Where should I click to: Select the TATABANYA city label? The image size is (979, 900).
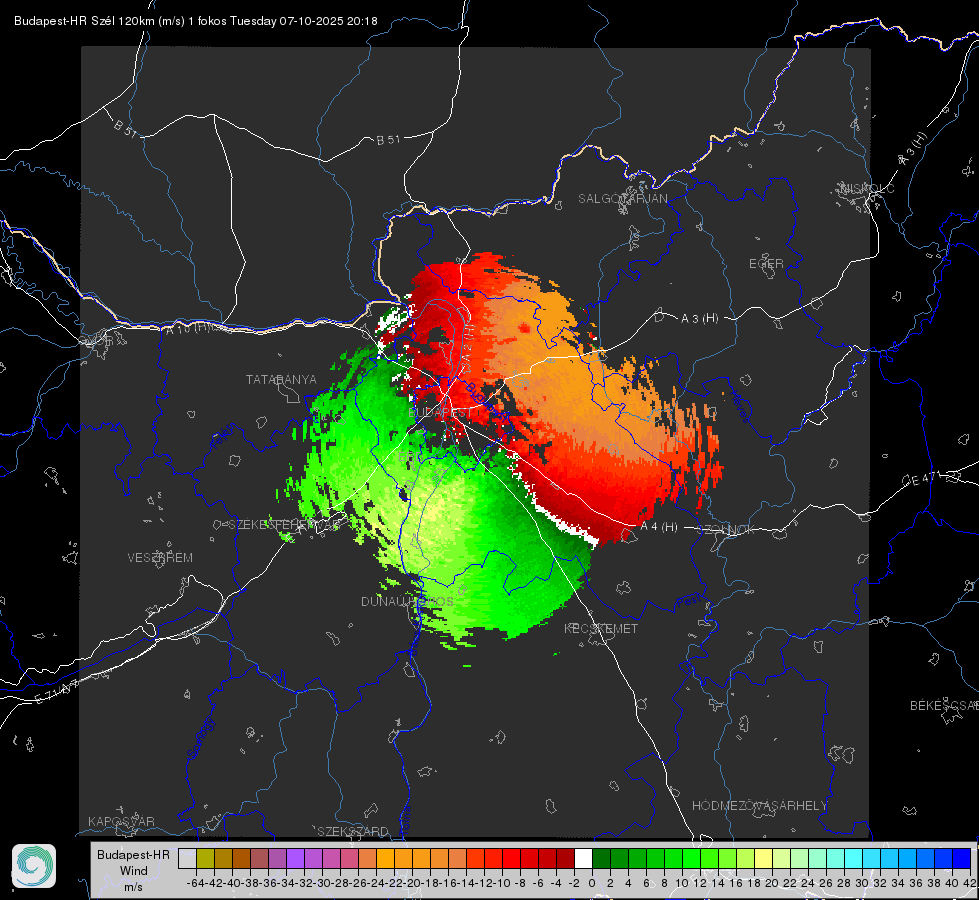click(x=281, y=380)
